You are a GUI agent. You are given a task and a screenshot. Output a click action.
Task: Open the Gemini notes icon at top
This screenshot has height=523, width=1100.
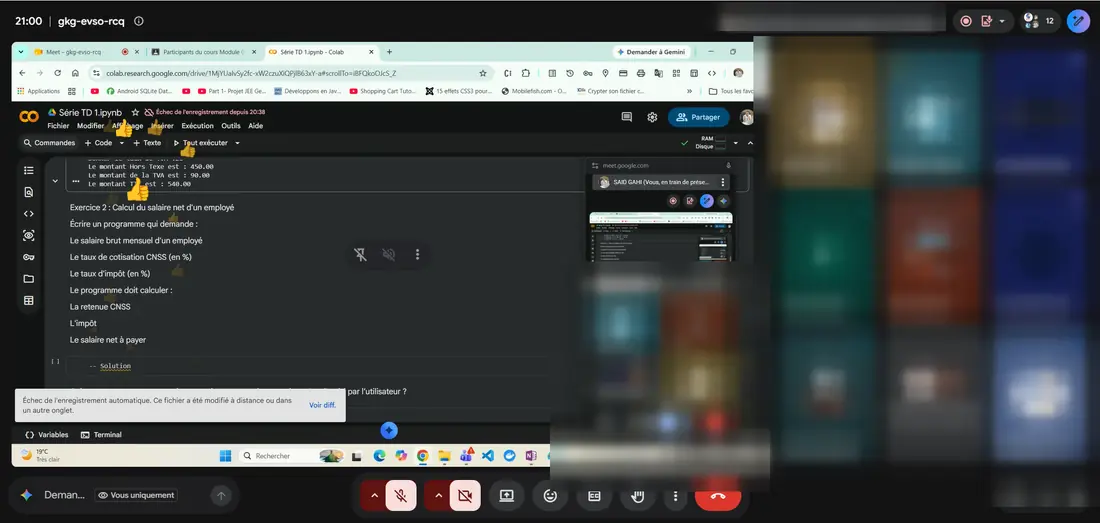pyautogui.click(x=986, y=21)
